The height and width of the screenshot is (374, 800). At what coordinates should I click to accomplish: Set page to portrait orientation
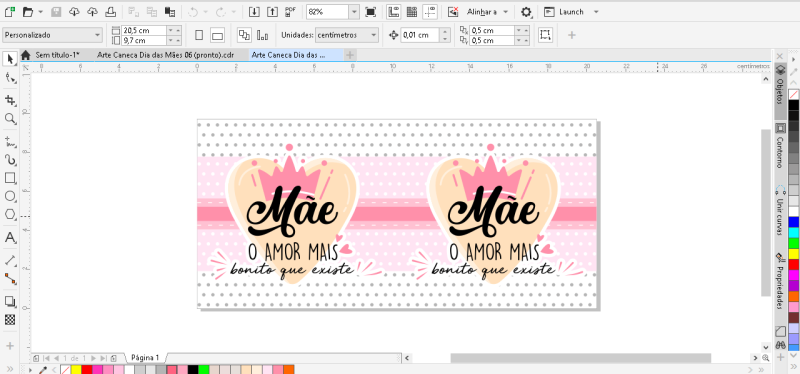199,35
